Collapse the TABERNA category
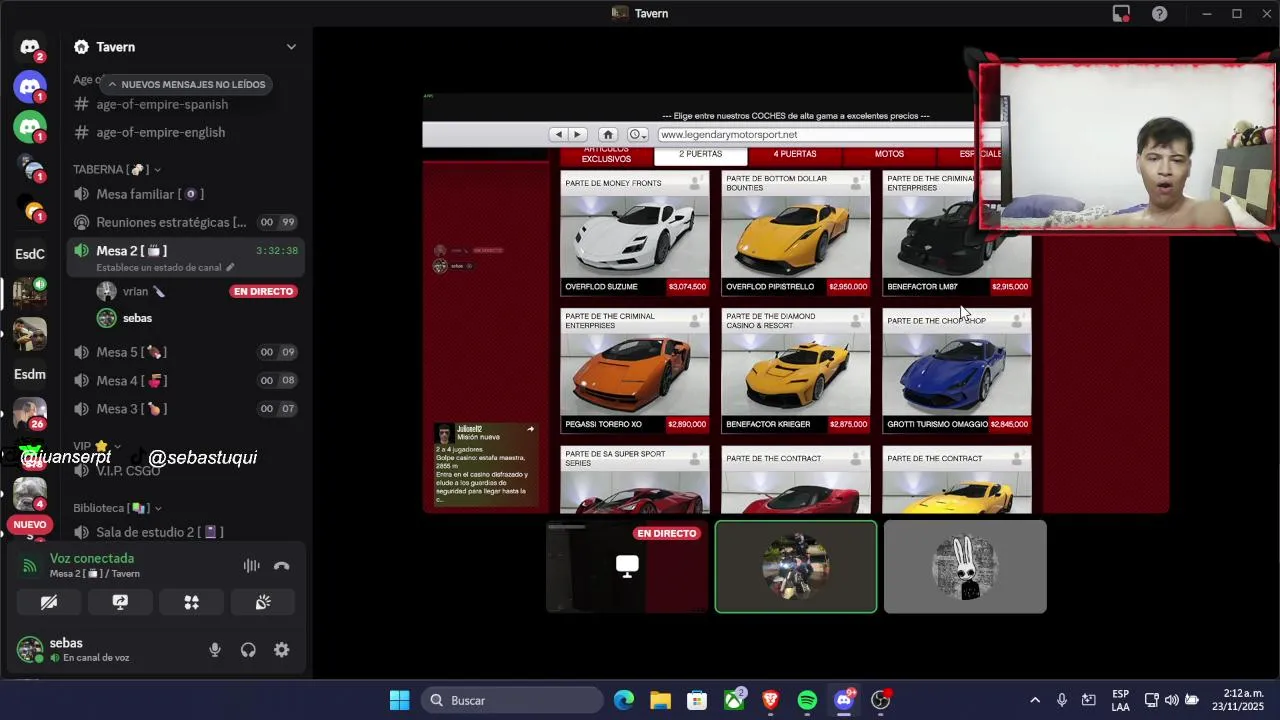The width and height of the screenshot is (1280, 720). point(116,169)
